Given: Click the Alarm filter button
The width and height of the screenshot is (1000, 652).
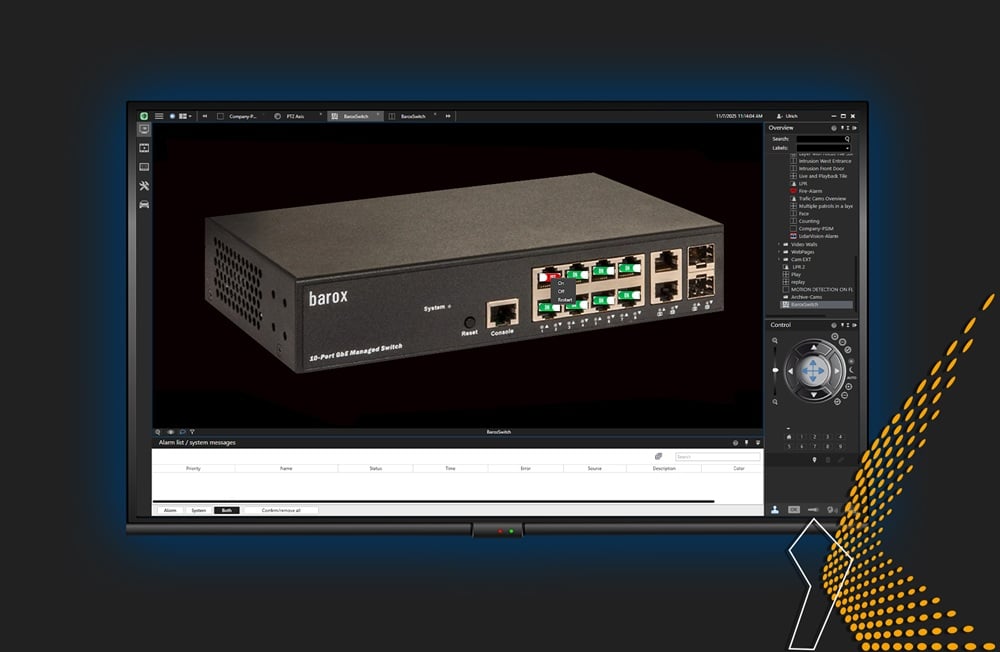Looking at the screenshot, I should pos(170,510).
